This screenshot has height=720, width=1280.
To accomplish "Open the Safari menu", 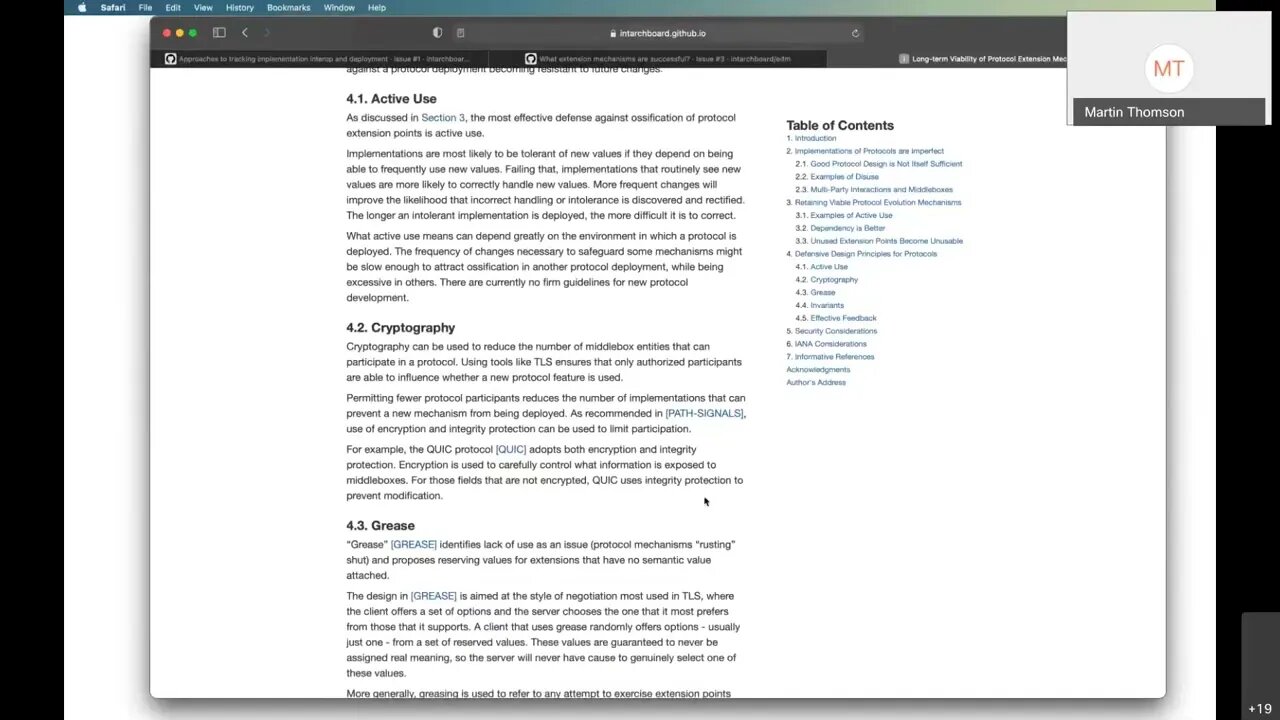I will [112, 7].
